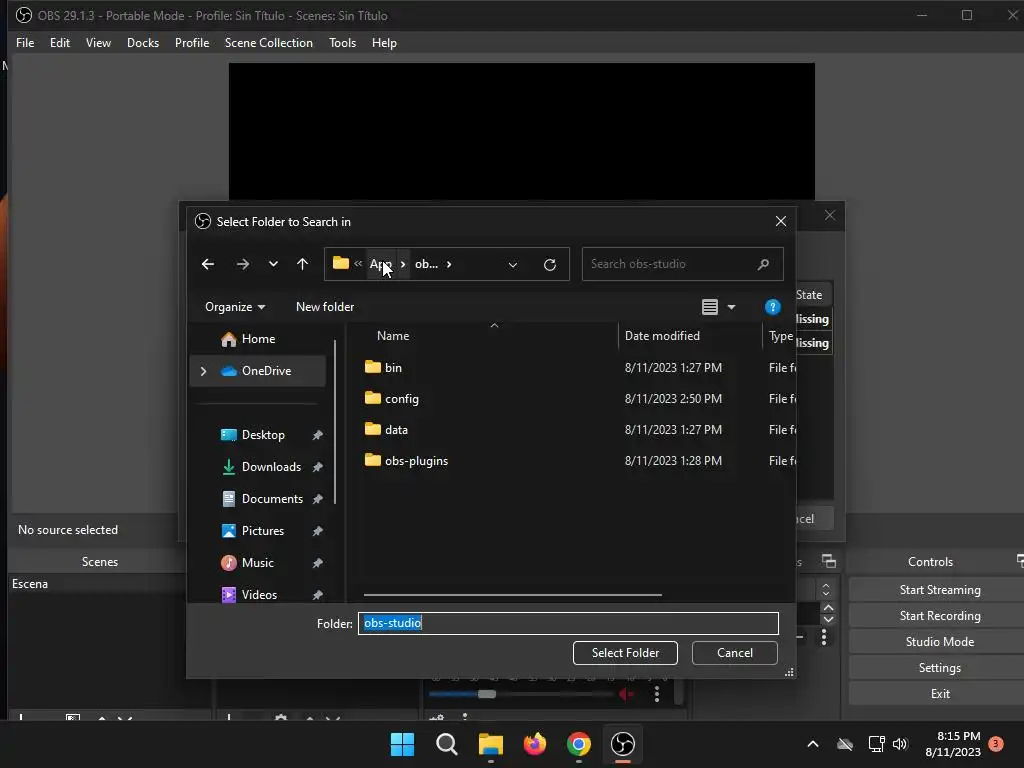
Task: Select Home in navigation pane
Action: pyautogui.click(x=257, y=339)
